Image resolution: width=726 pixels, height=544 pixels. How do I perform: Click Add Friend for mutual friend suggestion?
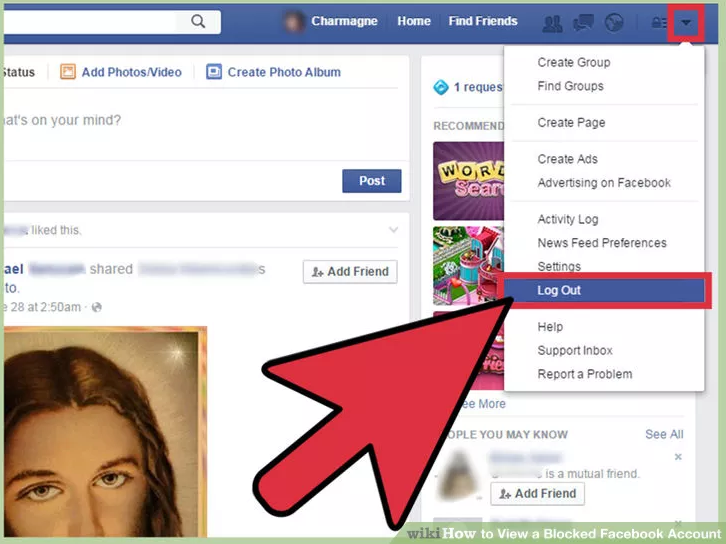coord(538,494)
